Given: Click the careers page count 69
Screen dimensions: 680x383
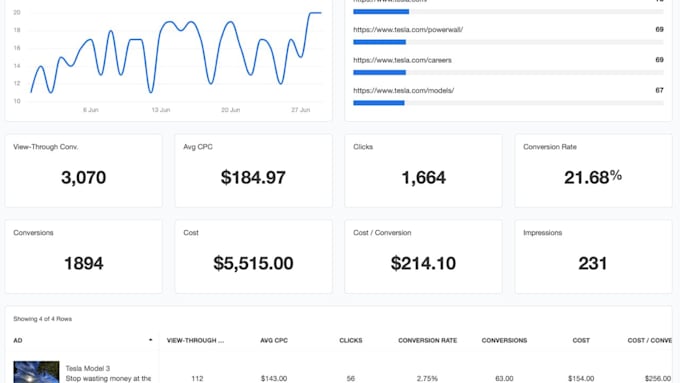Looking at the screenshot, I should (659, 60).
